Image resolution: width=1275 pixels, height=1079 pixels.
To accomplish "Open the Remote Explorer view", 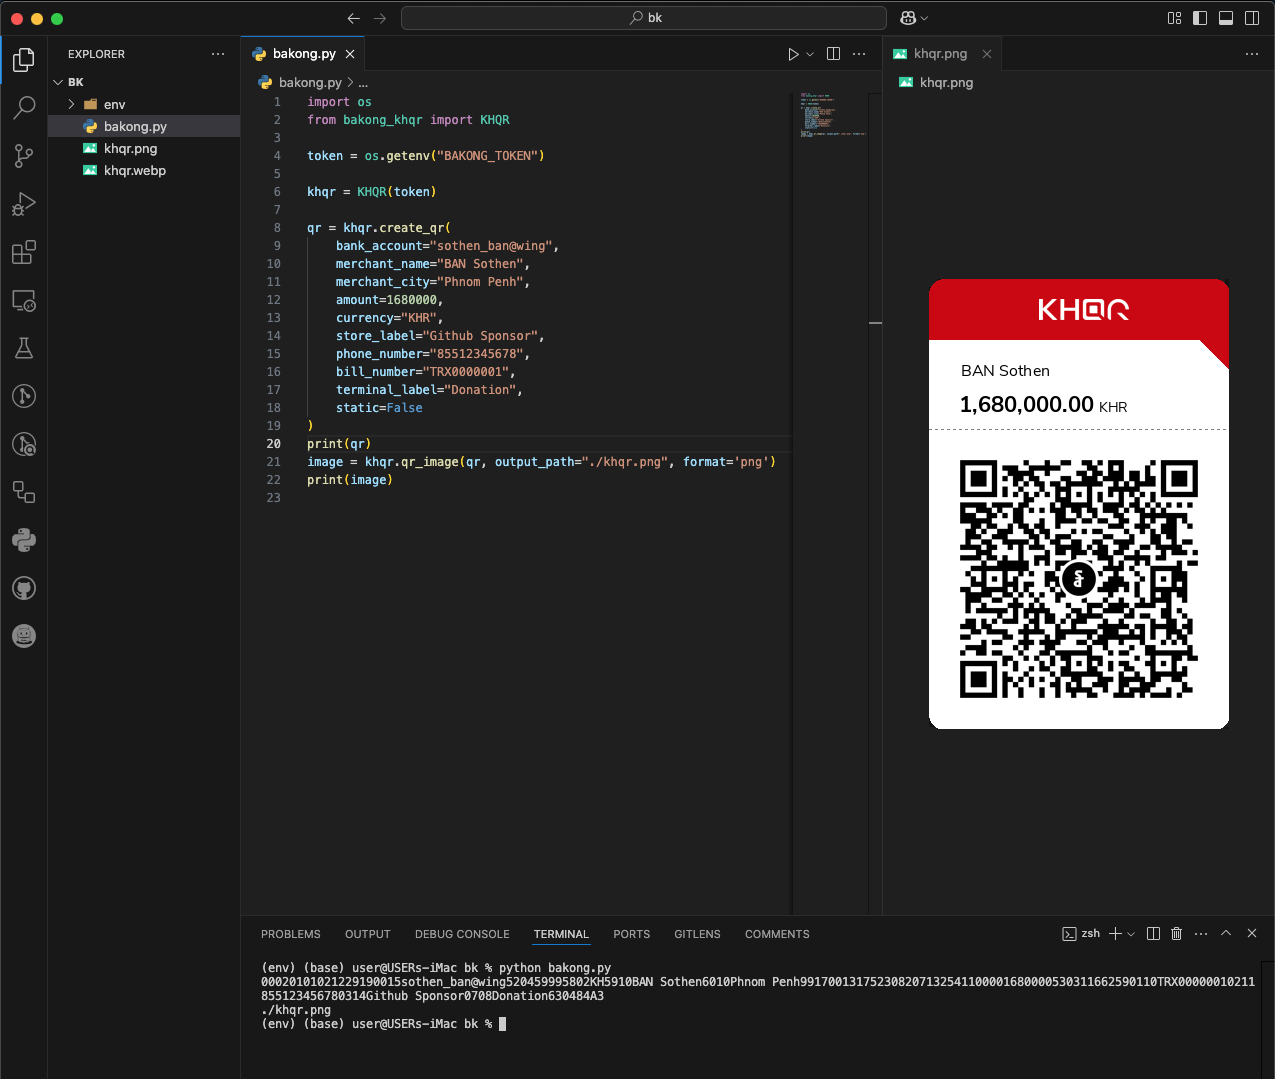I will (24, 300).
